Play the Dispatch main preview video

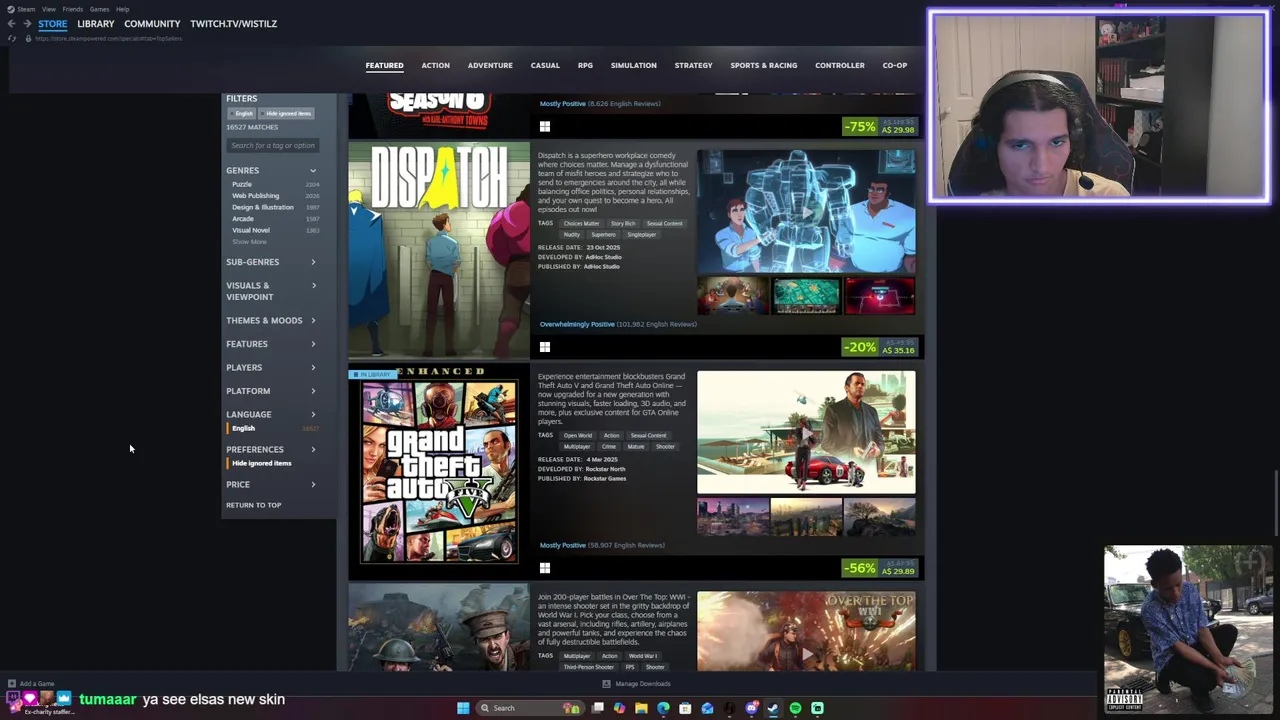pyautogui.click(x=806, y=212)
